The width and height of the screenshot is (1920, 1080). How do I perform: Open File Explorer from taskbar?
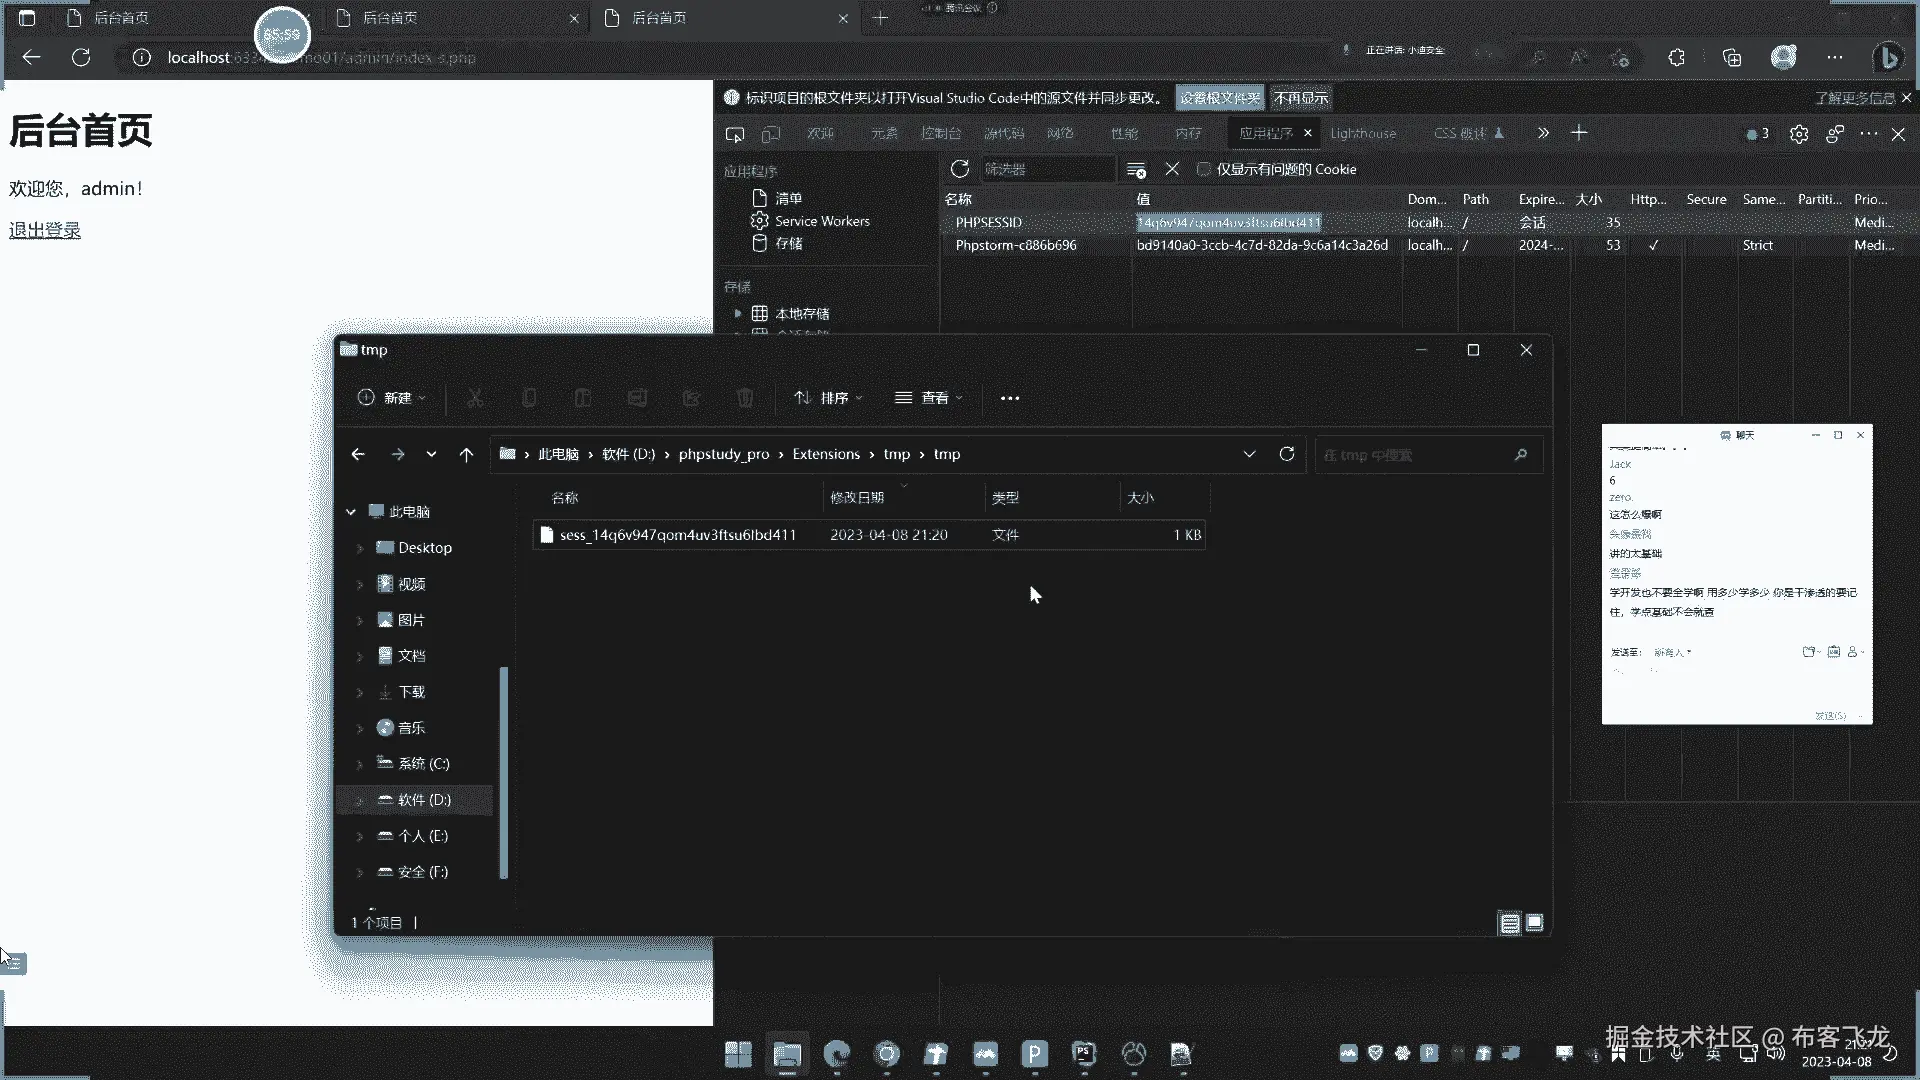pos(787,1054)
